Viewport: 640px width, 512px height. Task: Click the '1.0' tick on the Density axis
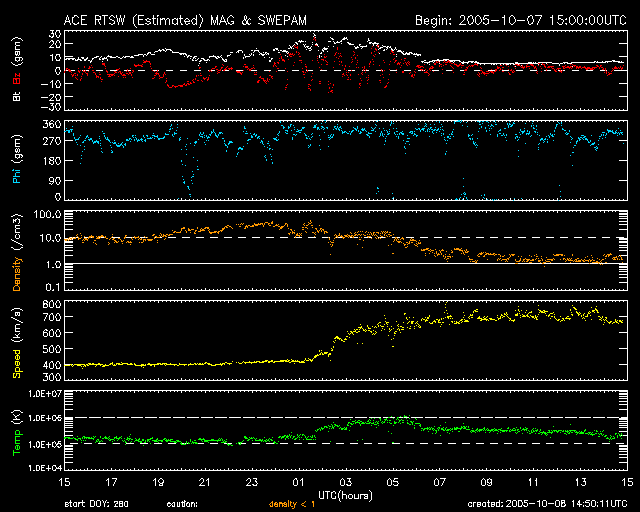(x=53, y=265)
